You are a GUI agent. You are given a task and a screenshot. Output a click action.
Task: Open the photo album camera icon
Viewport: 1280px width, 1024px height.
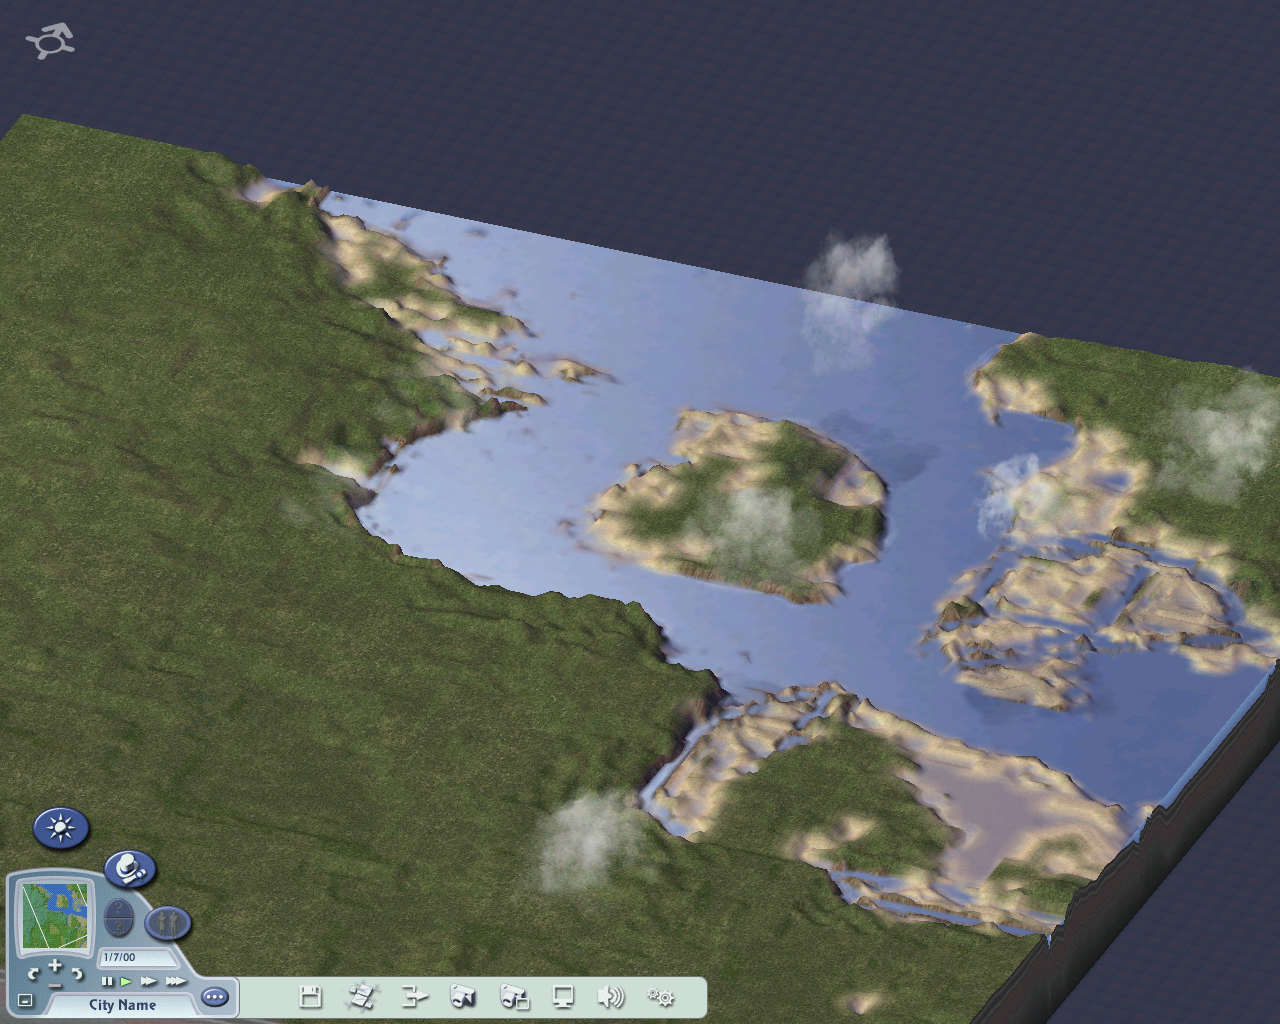[514, 996]
